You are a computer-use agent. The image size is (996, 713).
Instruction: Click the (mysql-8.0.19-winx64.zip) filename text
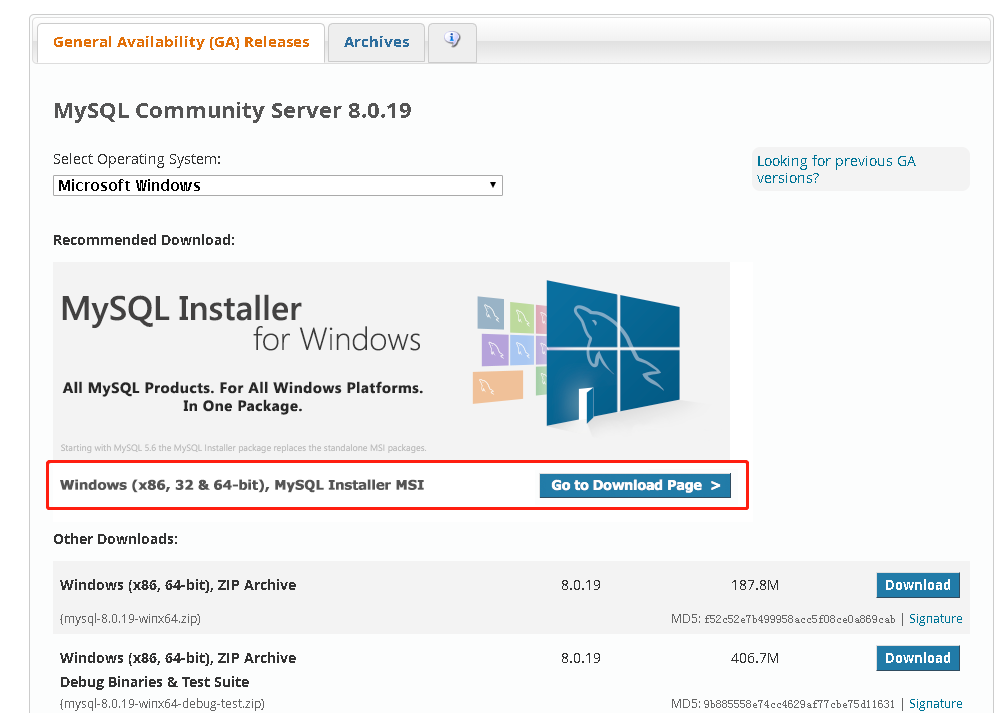(130, 619)
